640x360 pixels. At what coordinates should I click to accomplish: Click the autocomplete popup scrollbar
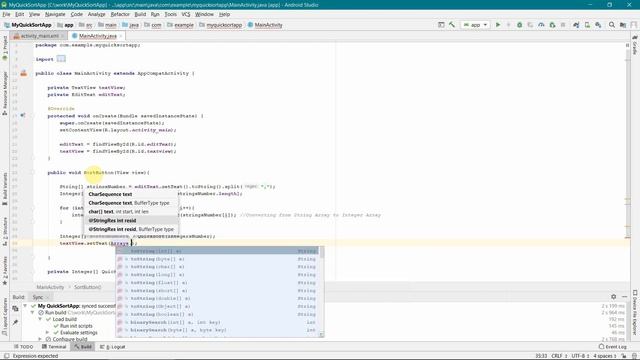tap(322, 252)
